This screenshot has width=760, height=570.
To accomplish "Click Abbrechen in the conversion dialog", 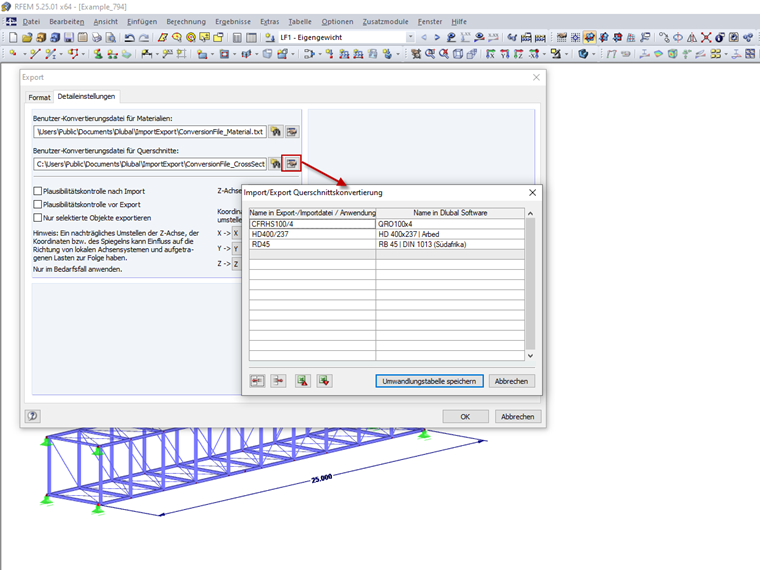I will (x=511, y=381).
